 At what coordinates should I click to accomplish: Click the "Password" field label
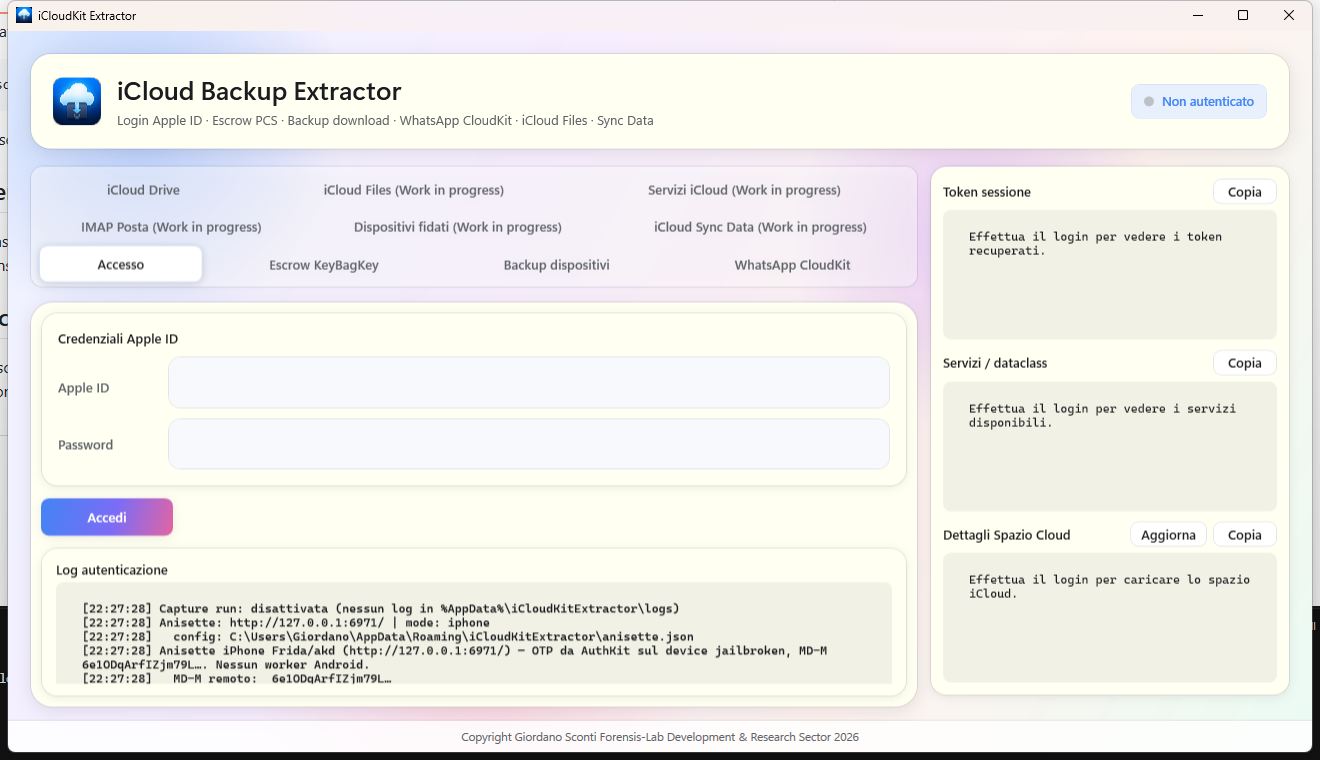coord(85,445)
